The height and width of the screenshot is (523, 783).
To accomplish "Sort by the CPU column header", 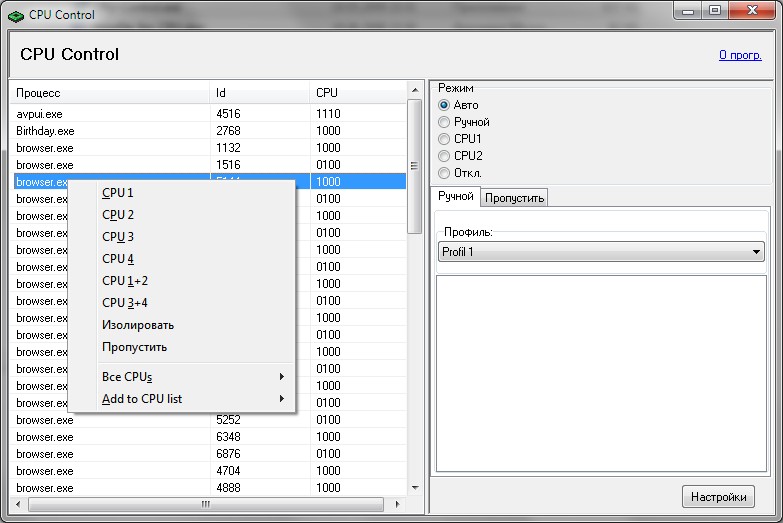I will click(358, 93).
